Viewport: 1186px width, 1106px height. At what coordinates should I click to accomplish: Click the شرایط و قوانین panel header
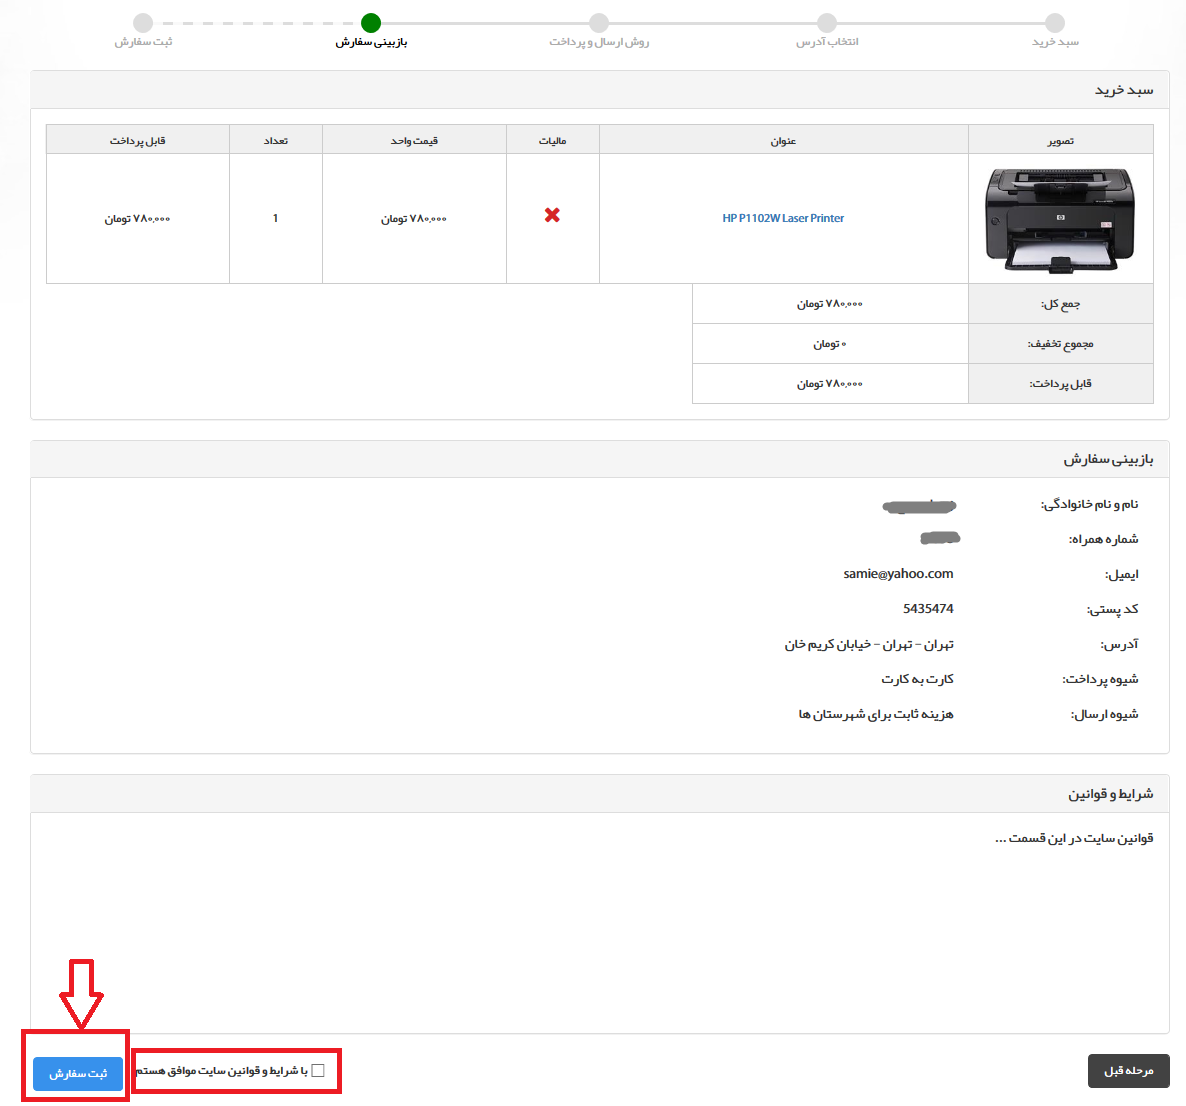click(x=1110, y=794)
